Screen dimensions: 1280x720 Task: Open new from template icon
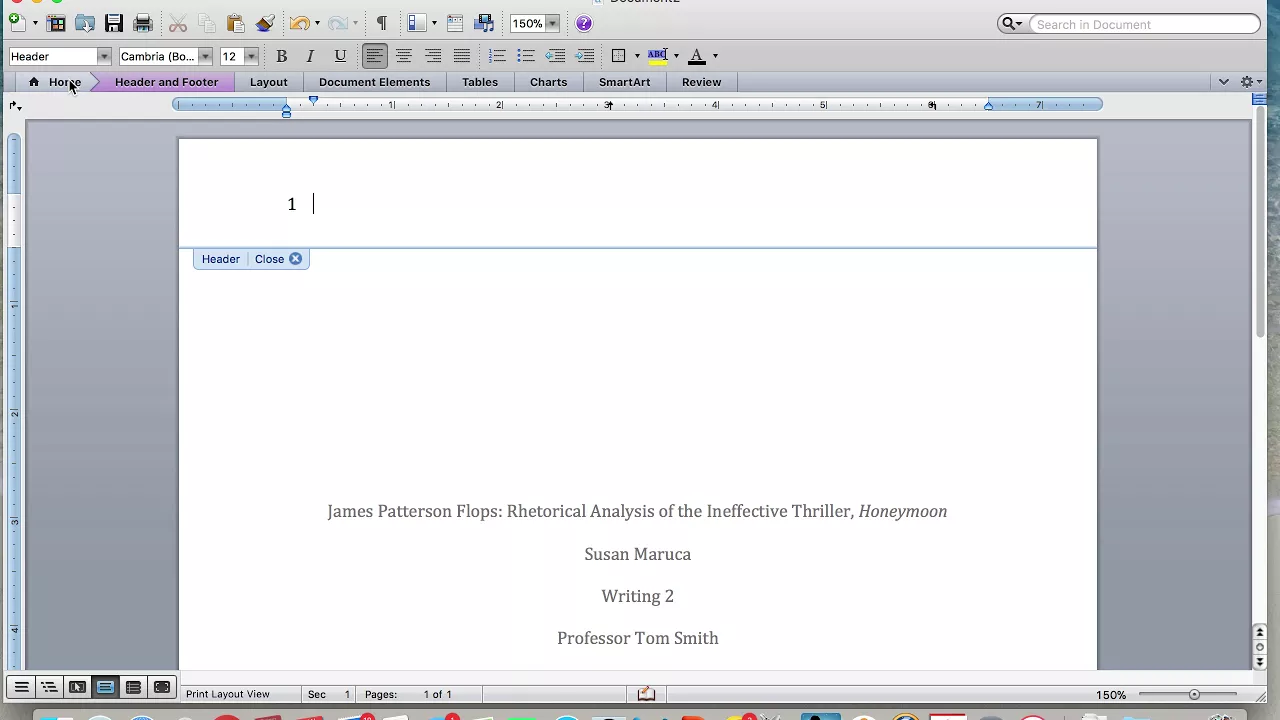coord(57,23)
